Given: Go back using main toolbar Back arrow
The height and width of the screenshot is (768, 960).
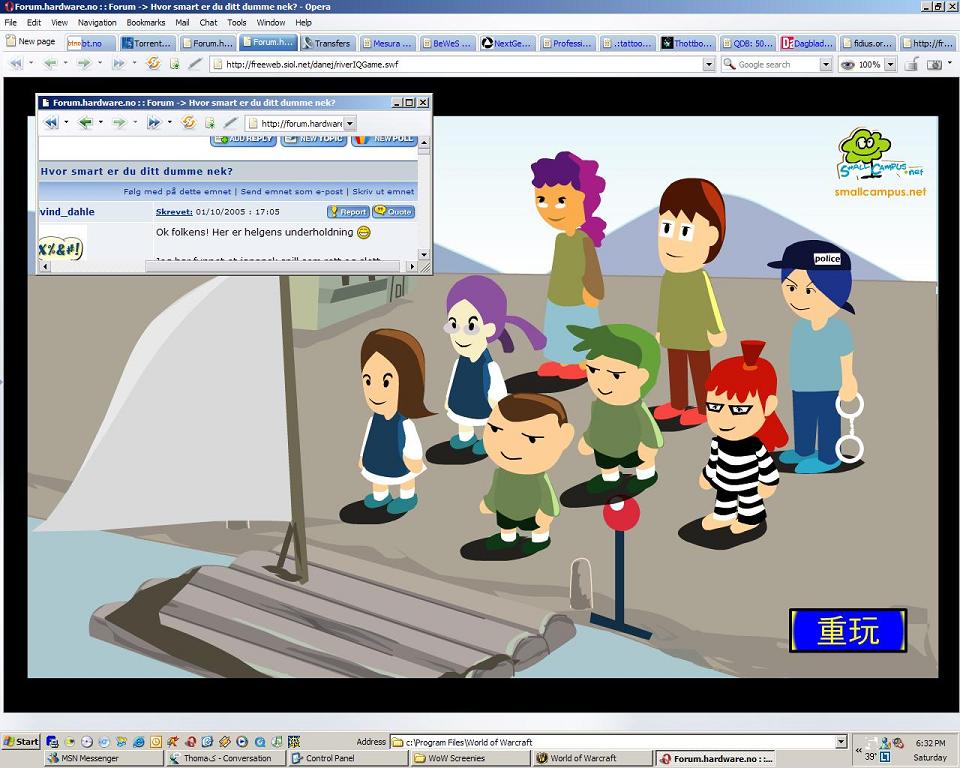Looking at the screenshot, I should (51, 64).
